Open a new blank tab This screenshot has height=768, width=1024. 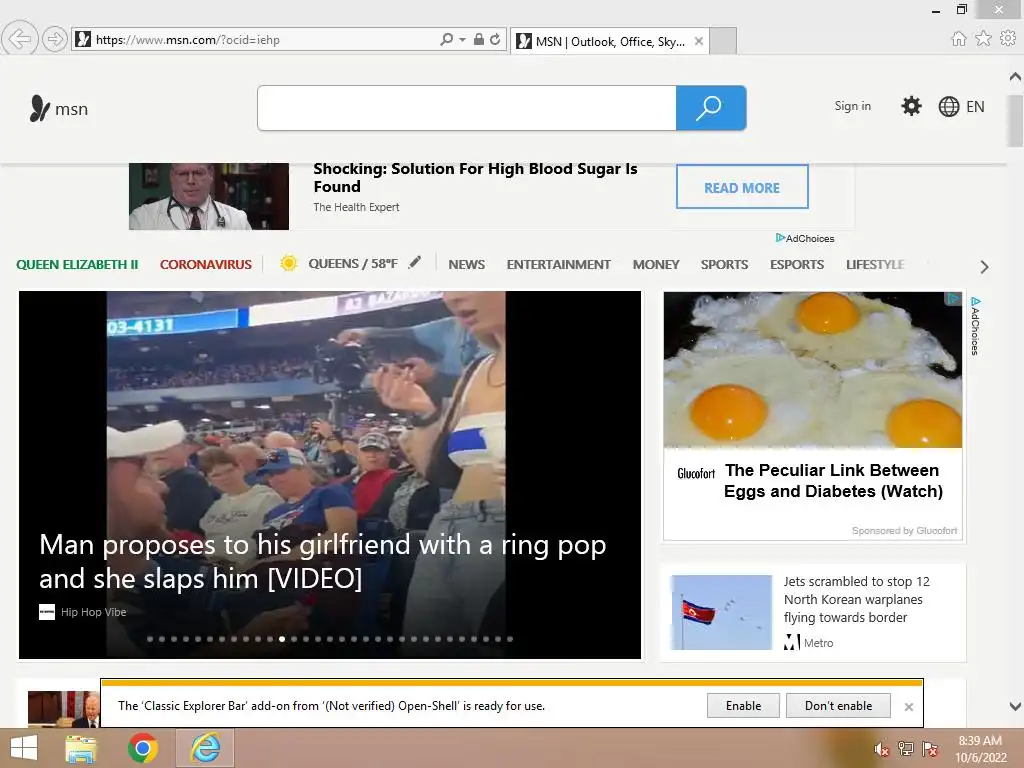point(724,41)
